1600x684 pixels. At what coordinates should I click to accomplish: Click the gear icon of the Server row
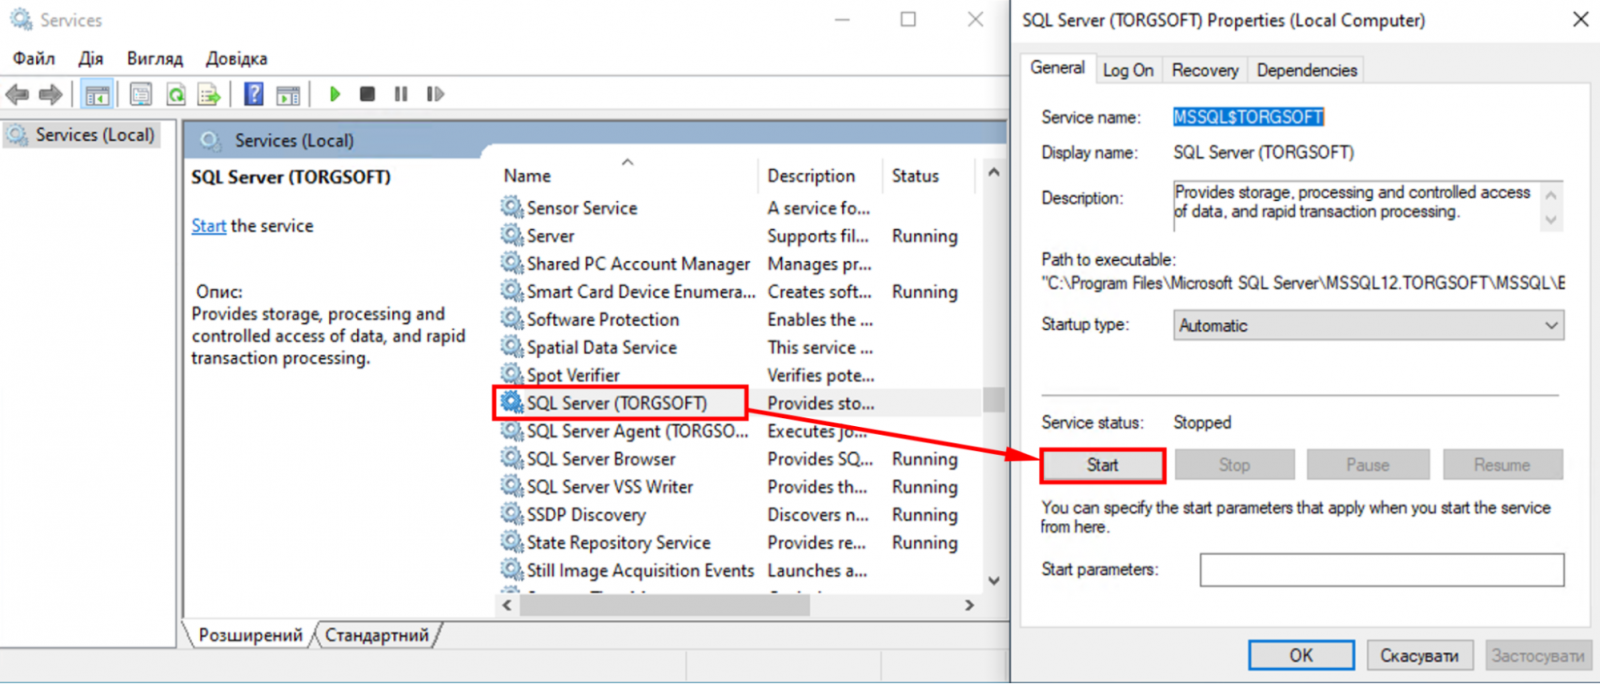(x=512, y=235)
